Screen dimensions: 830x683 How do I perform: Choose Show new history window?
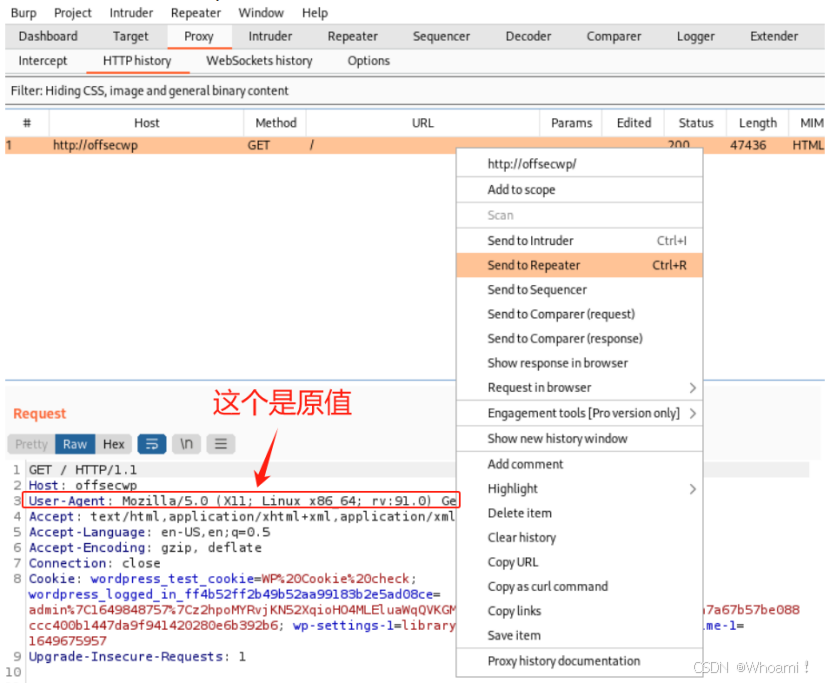click(580, 438)
